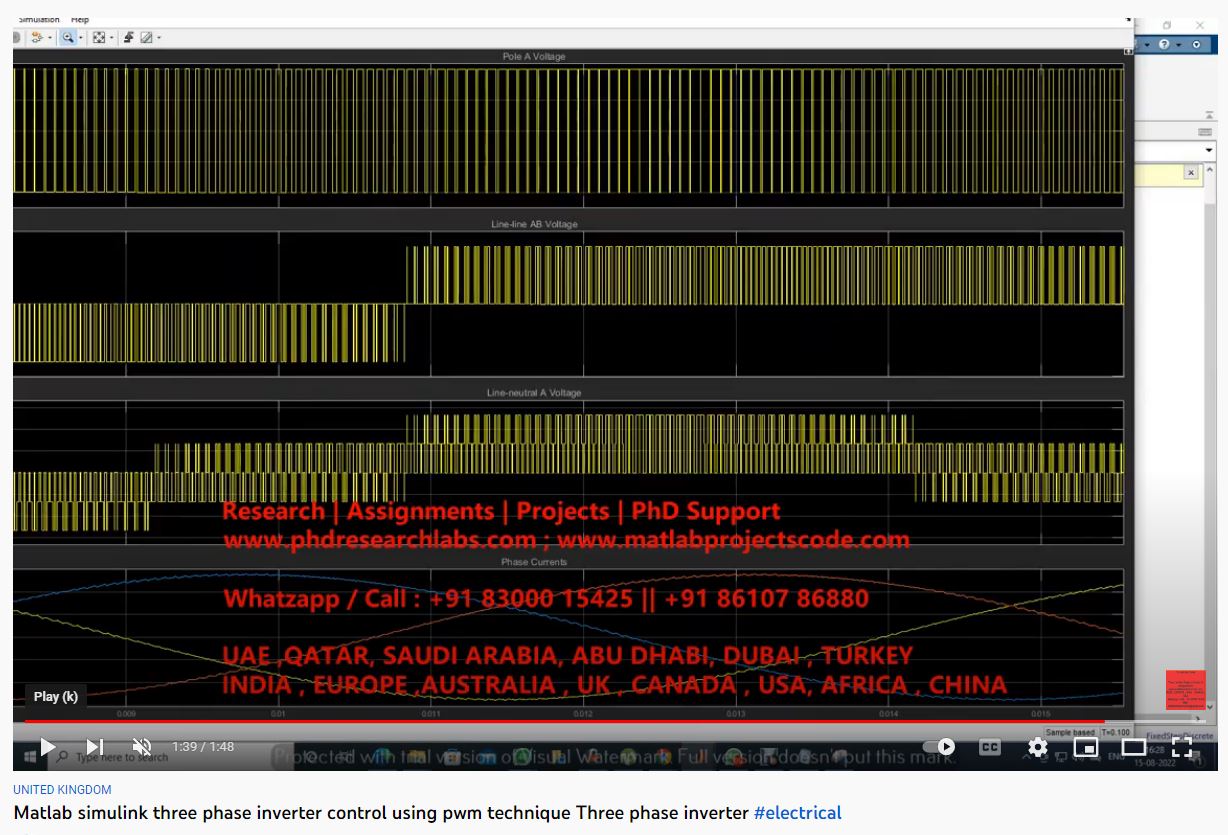Image resolution: width=1228 pixels, height=835 pixels.
Task: Expand the dropdown arrow beside the help icon
Action: pos(1178,45)
